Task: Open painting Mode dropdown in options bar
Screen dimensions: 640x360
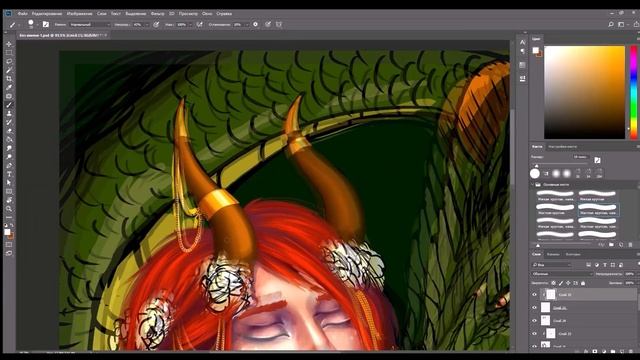Action: (90, 25)
